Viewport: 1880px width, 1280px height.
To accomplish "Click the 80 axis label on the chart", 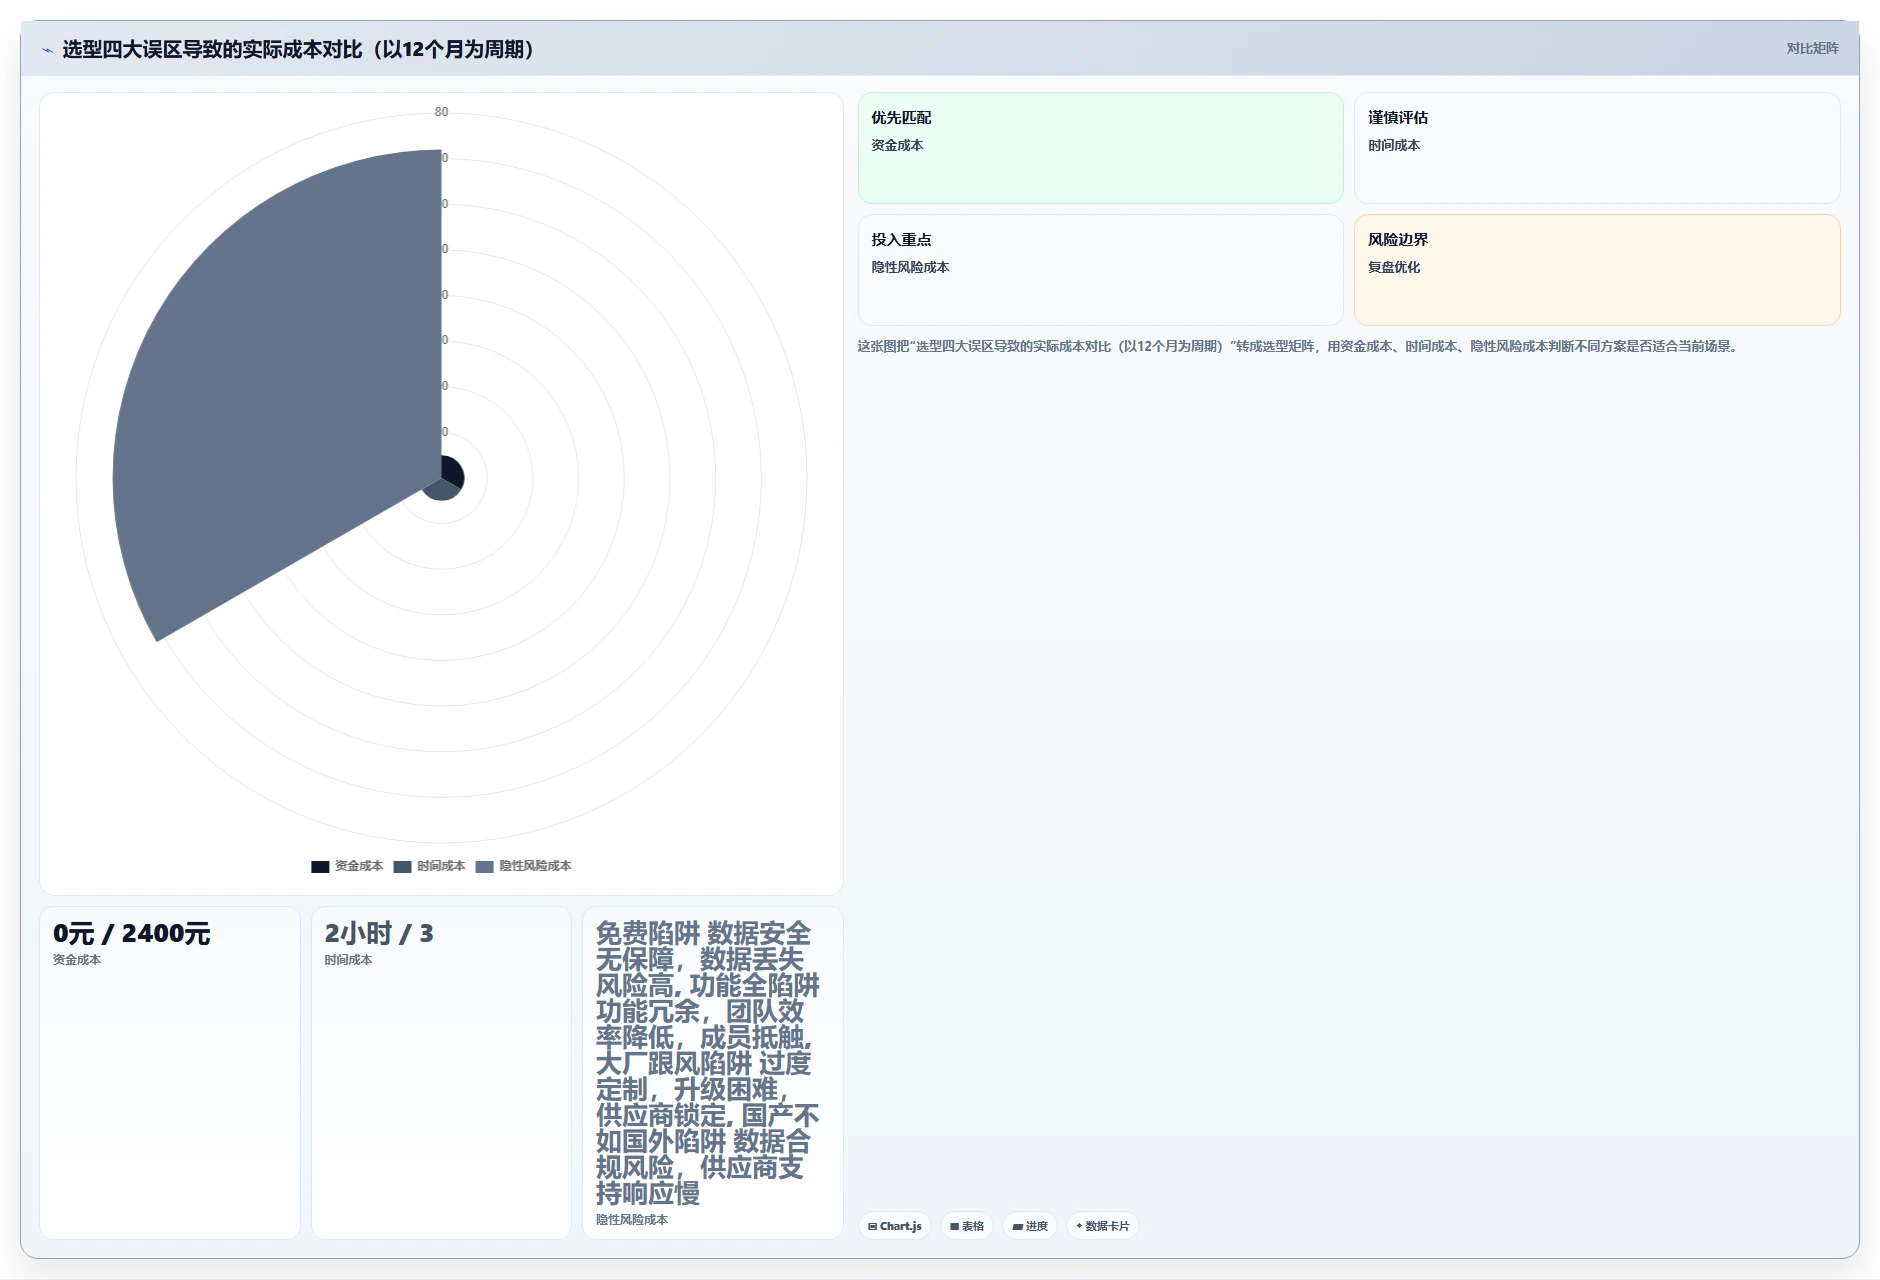I will coord(441,112).
